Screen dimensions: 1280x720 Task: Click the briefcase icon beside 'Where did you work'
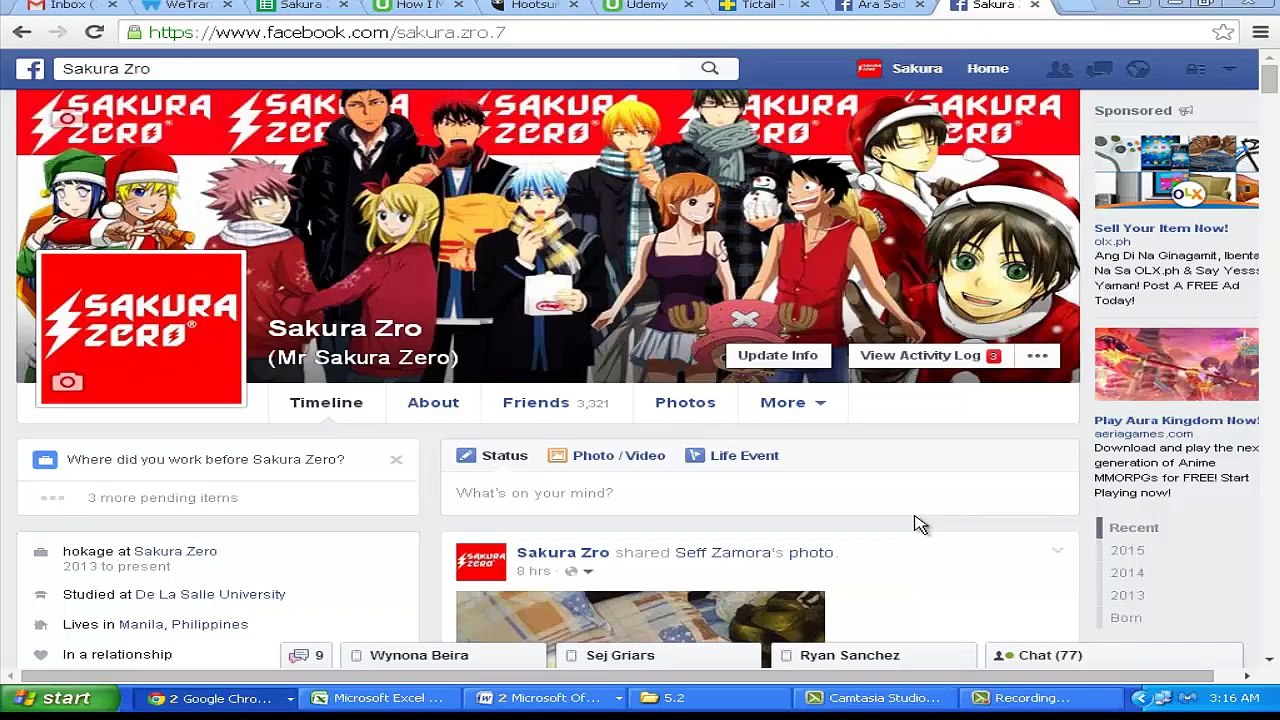click(x=44, y=459)
